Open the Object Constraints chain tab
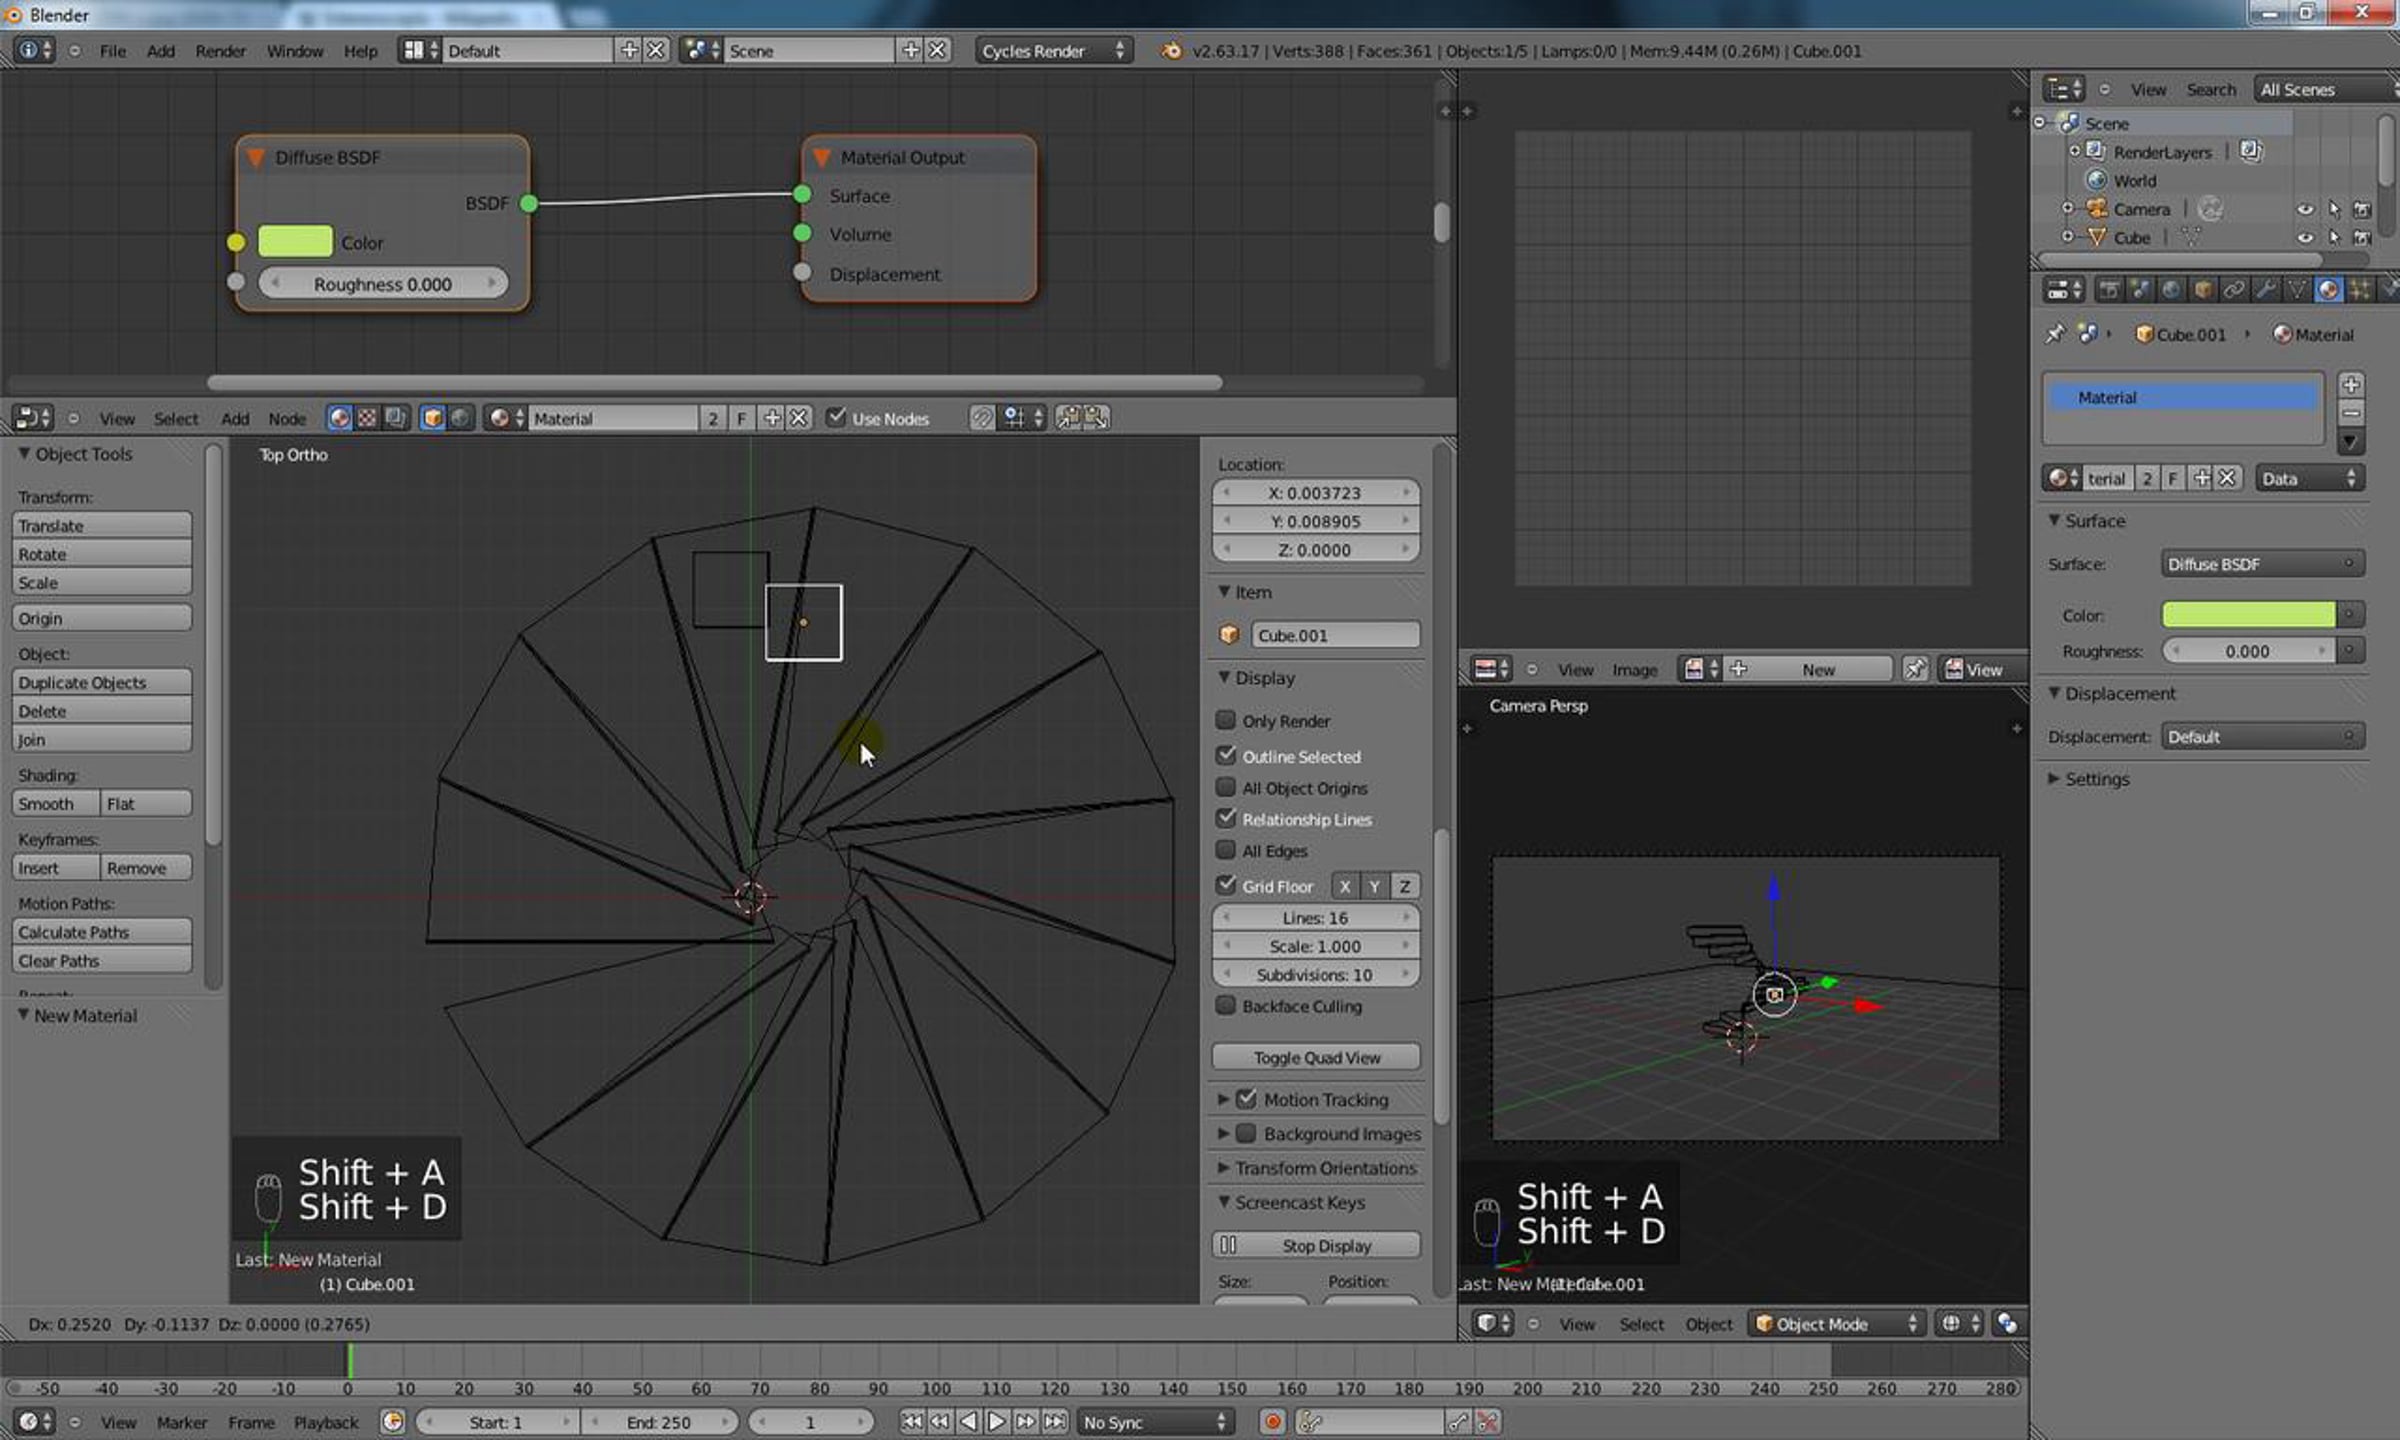The width and height of the screenshot is (2400, 1440). (x=2234, y=290)
